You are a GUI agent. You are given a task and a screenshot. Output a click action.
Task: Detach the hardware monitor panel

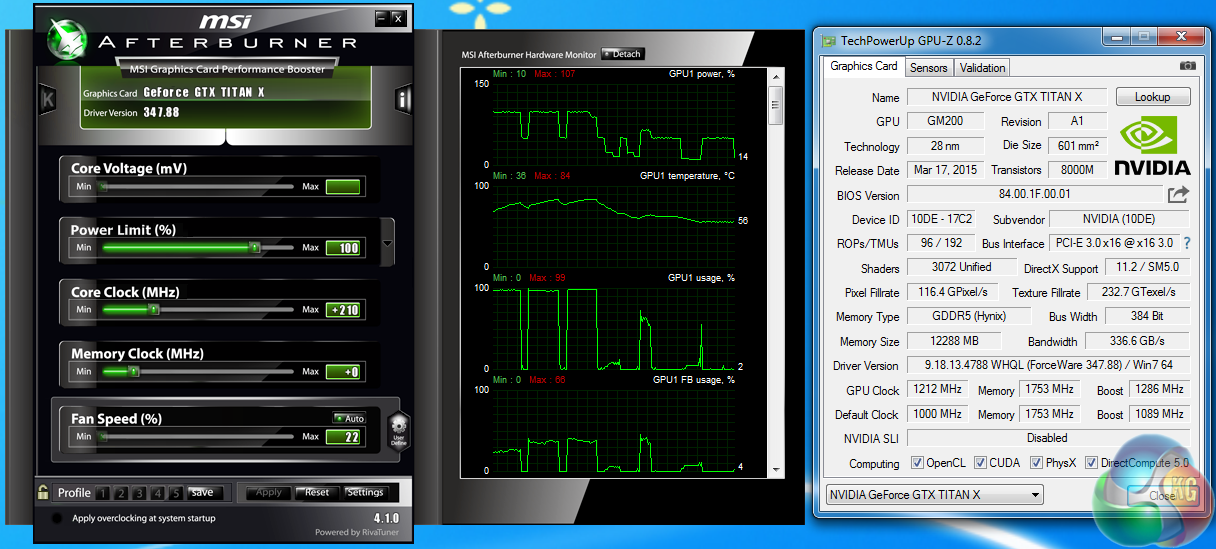point(622,54)
